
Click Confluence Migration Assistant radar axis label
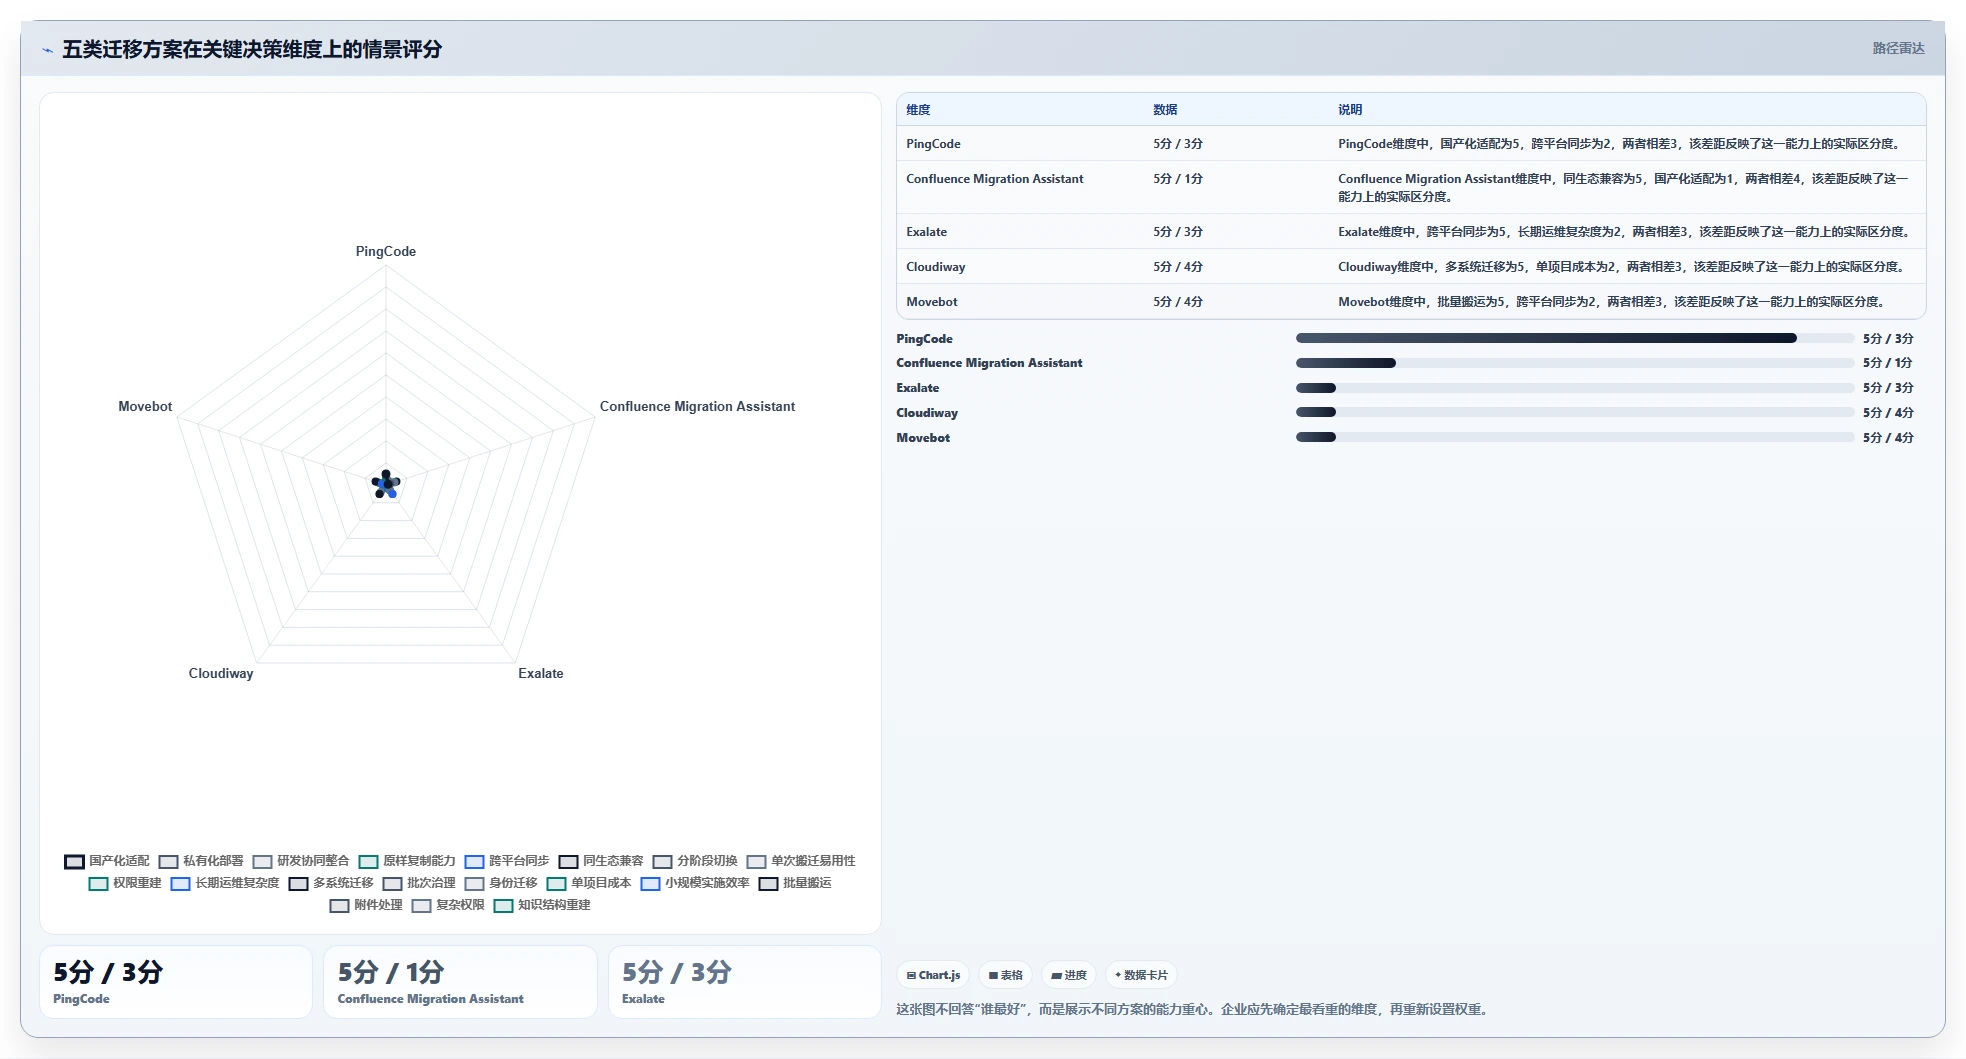coord(697,406)
